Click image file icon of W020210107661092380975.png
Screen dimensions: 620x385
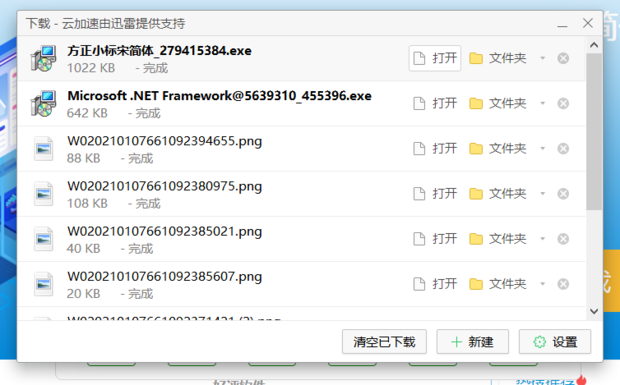(43, 193)
